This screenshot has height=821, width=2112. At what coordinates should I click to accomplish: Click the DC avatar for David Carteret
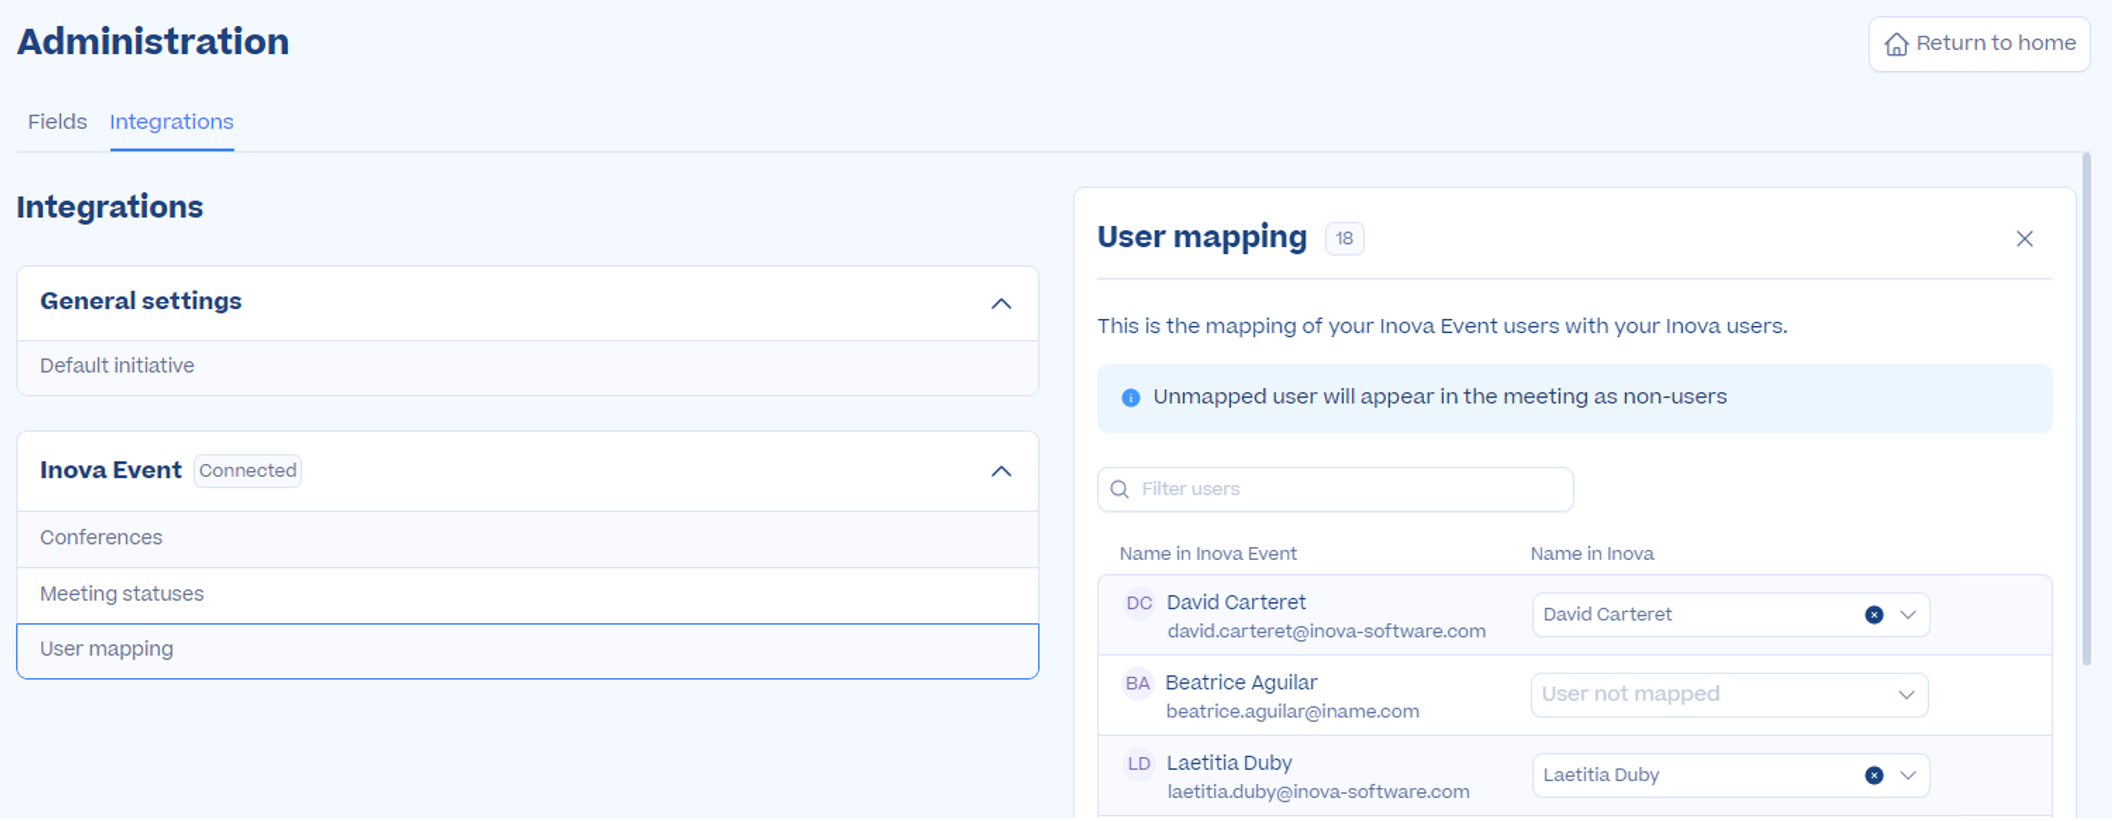tap(1139, 604)
